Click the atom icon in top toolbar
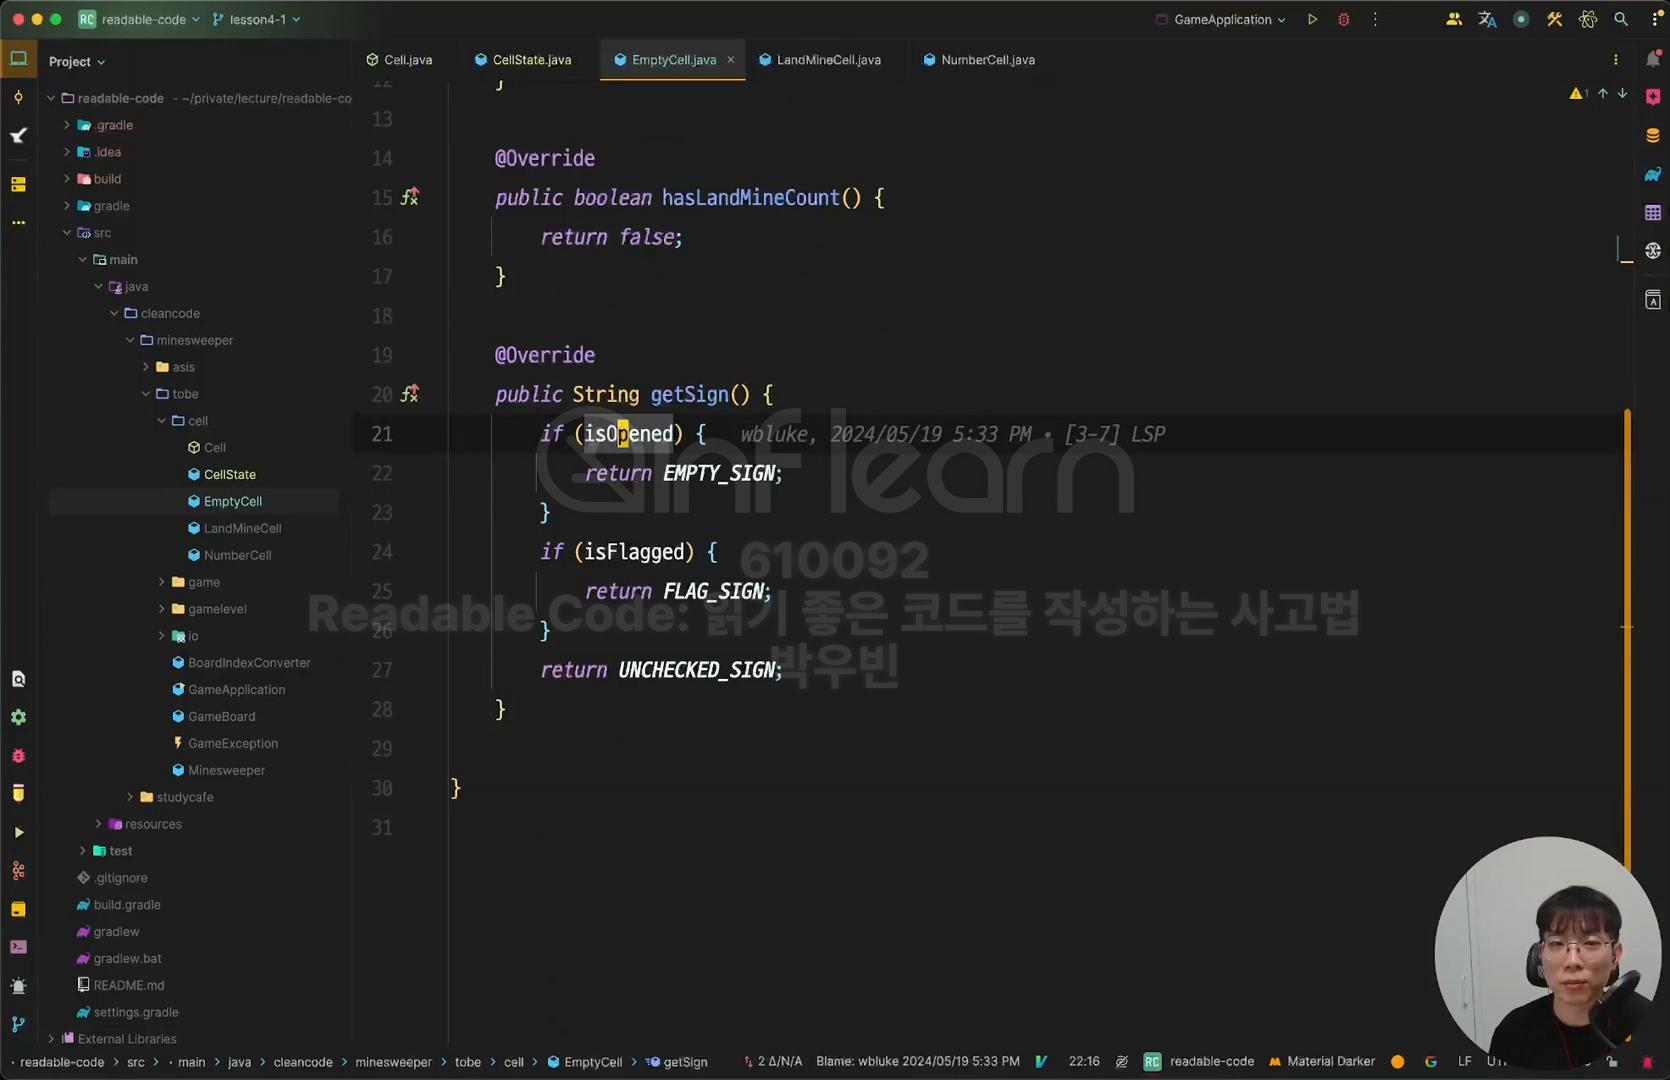This screenshot has width=1670, height=1080. pos(1587,19)
